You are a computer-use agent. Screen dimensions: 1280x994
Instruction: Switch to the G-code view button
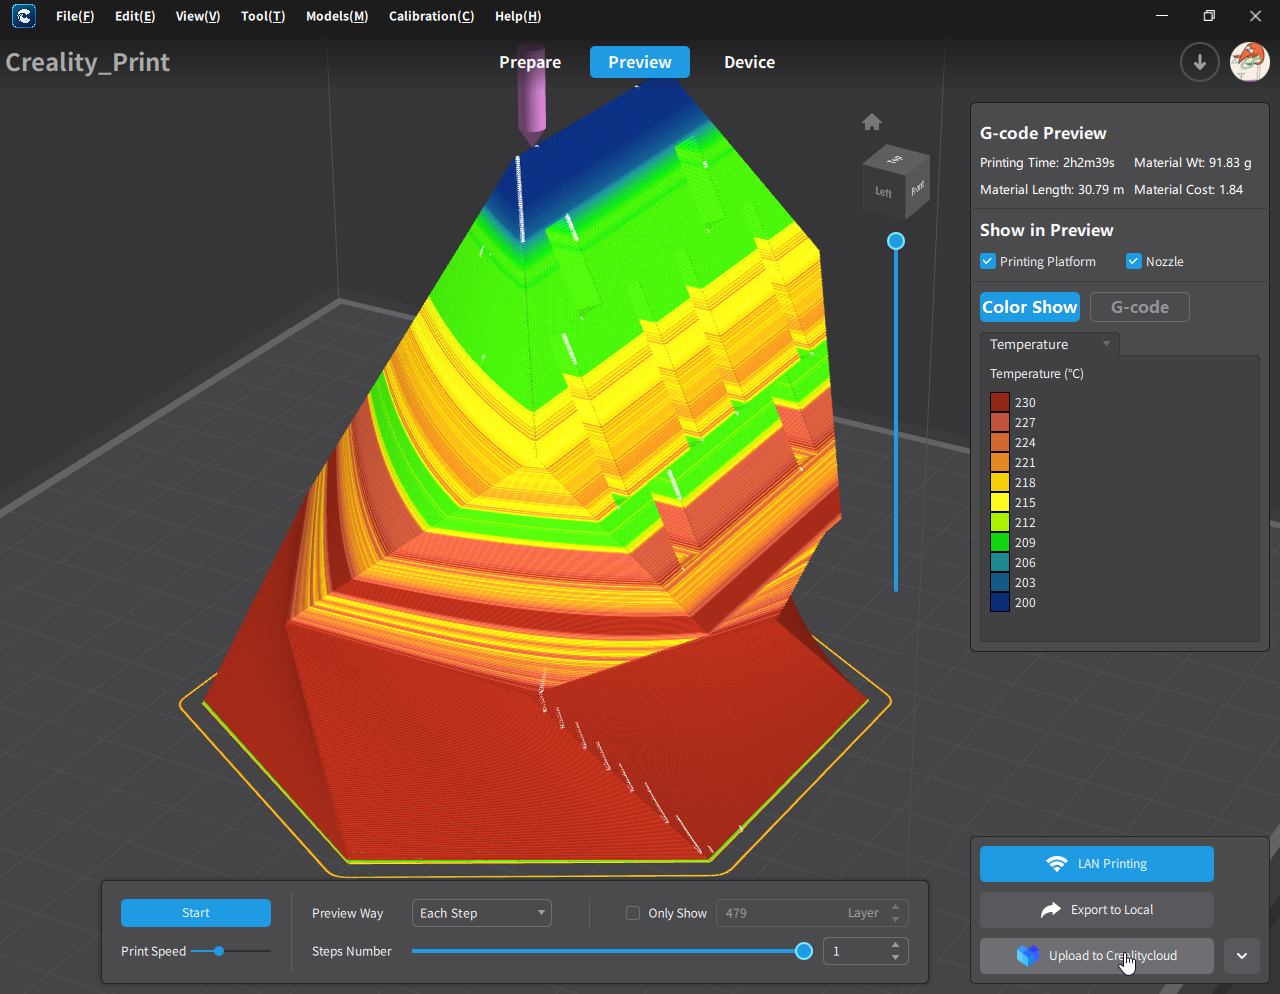coord(1139,307)
